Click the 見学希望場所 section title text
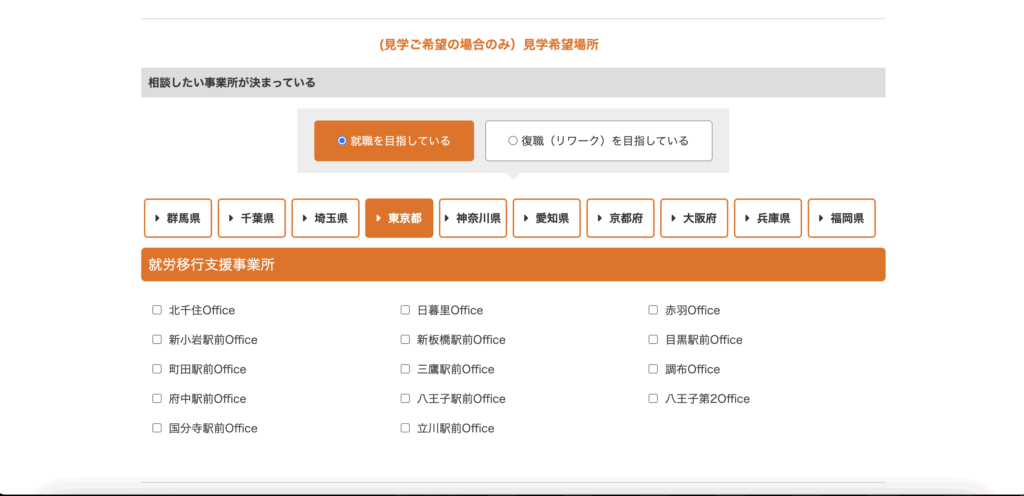The width and height of the screenshot is (1024, 496). tap(561, 45)
